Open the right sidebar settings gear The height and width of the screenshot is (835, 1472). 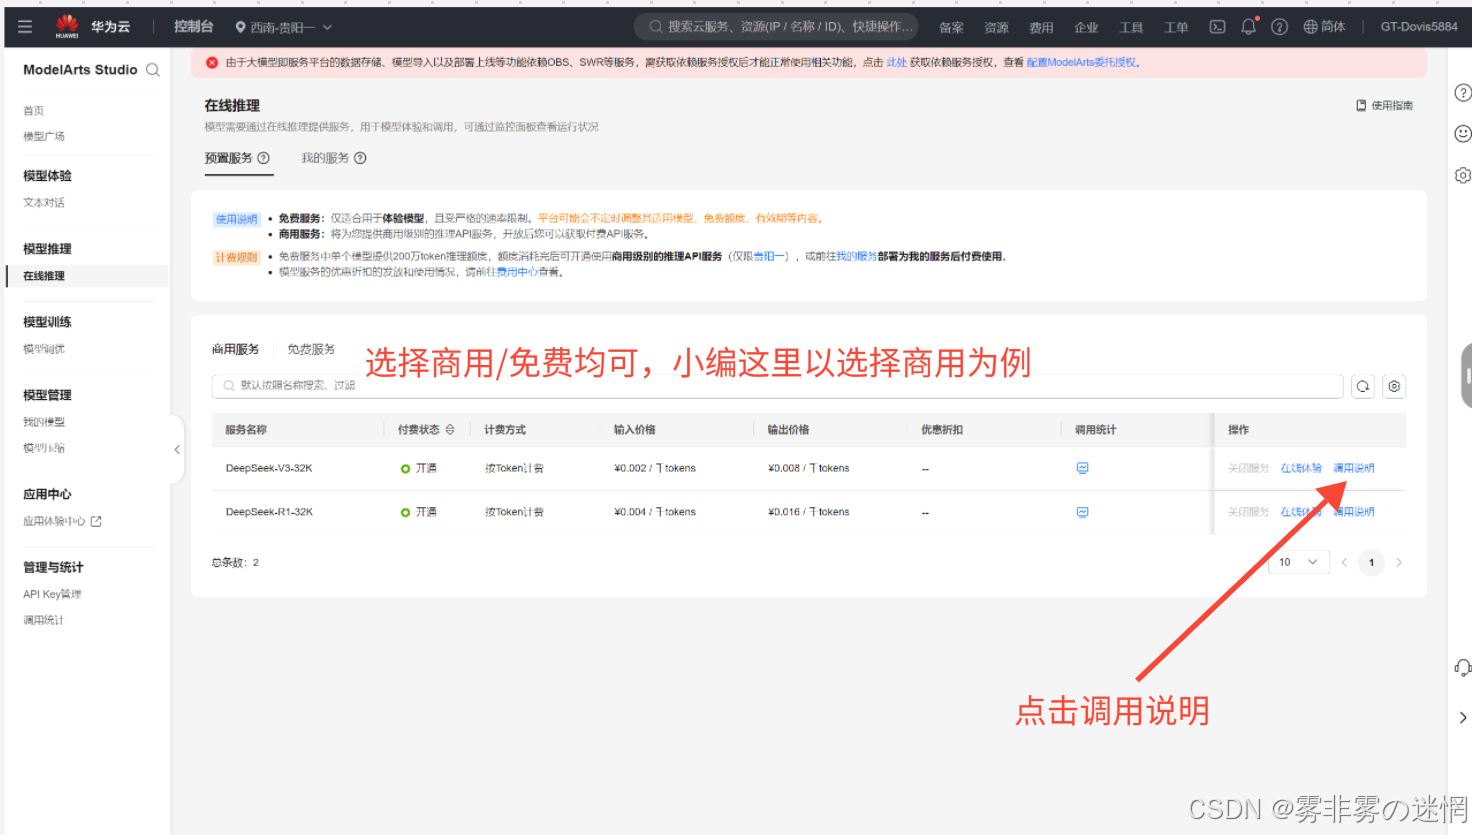coord(1462,175)
